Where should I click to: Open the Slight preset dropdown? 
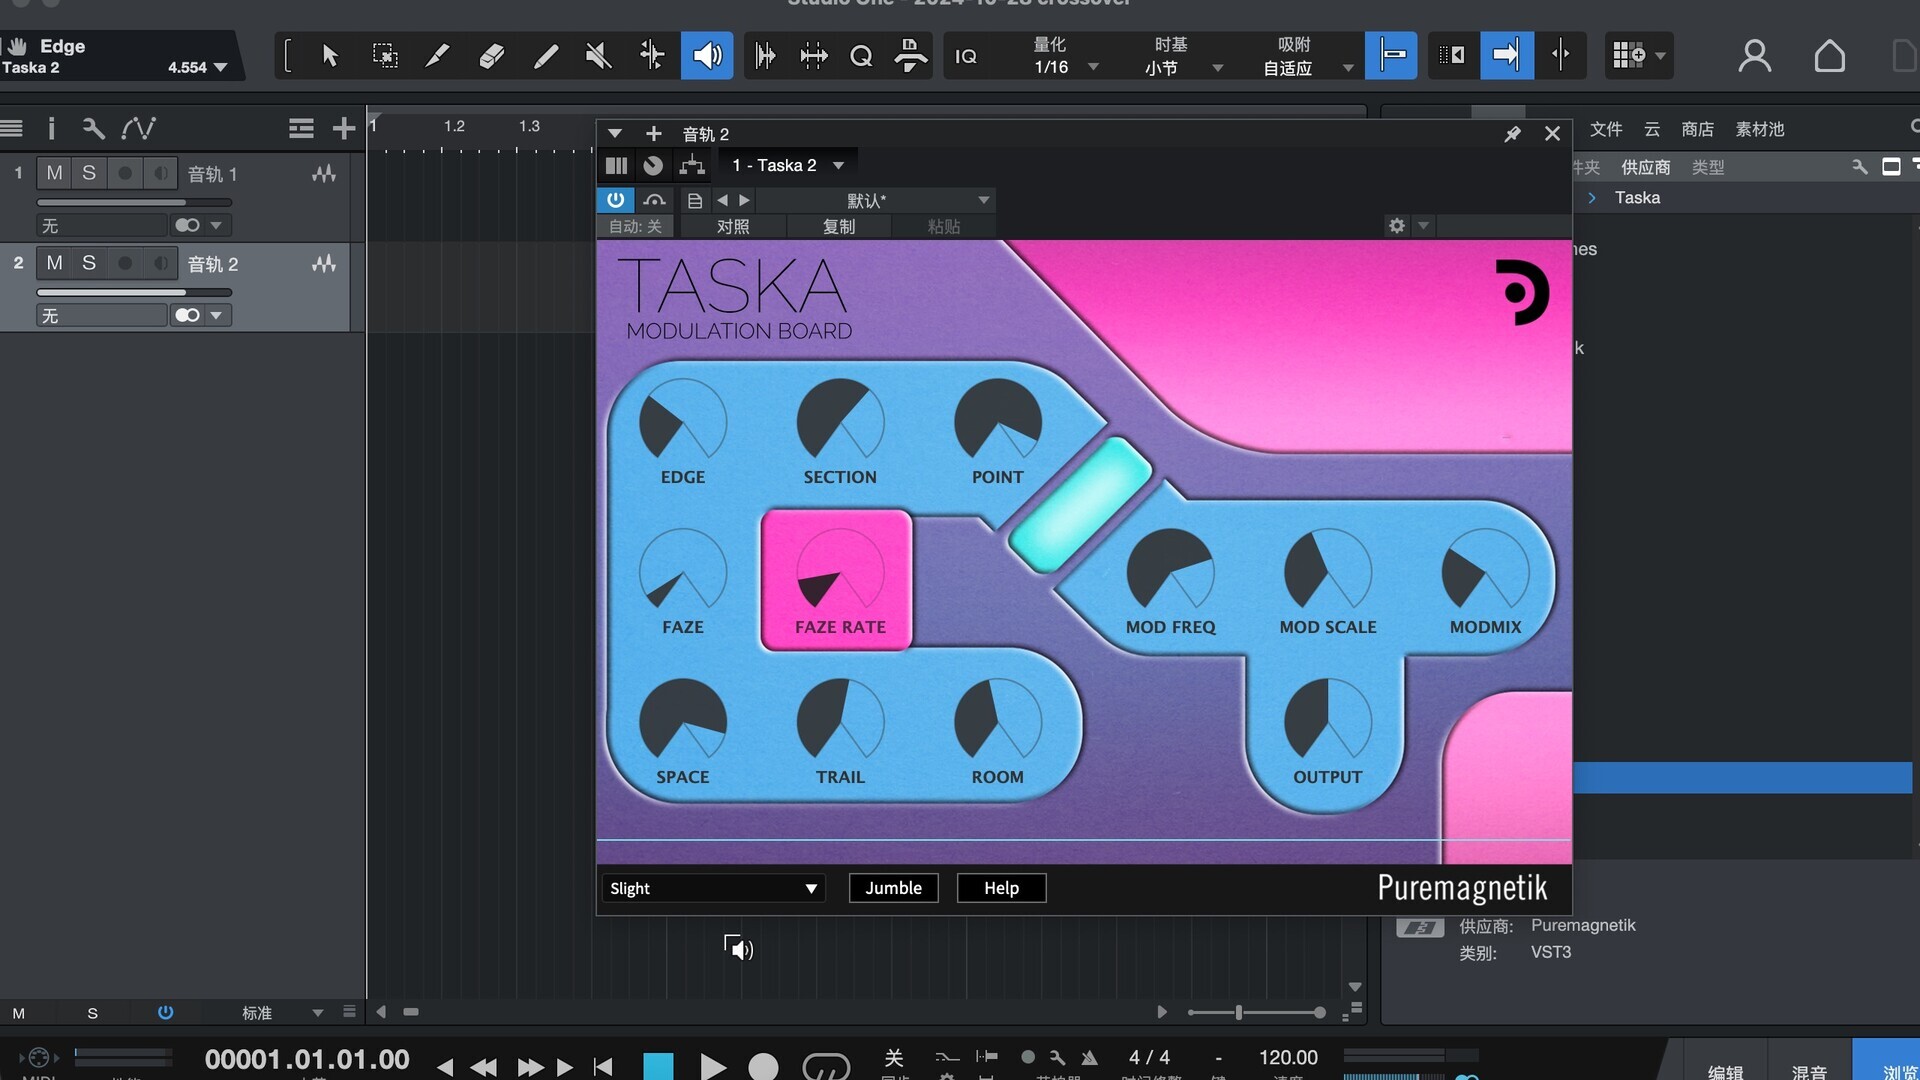[713, 888]
